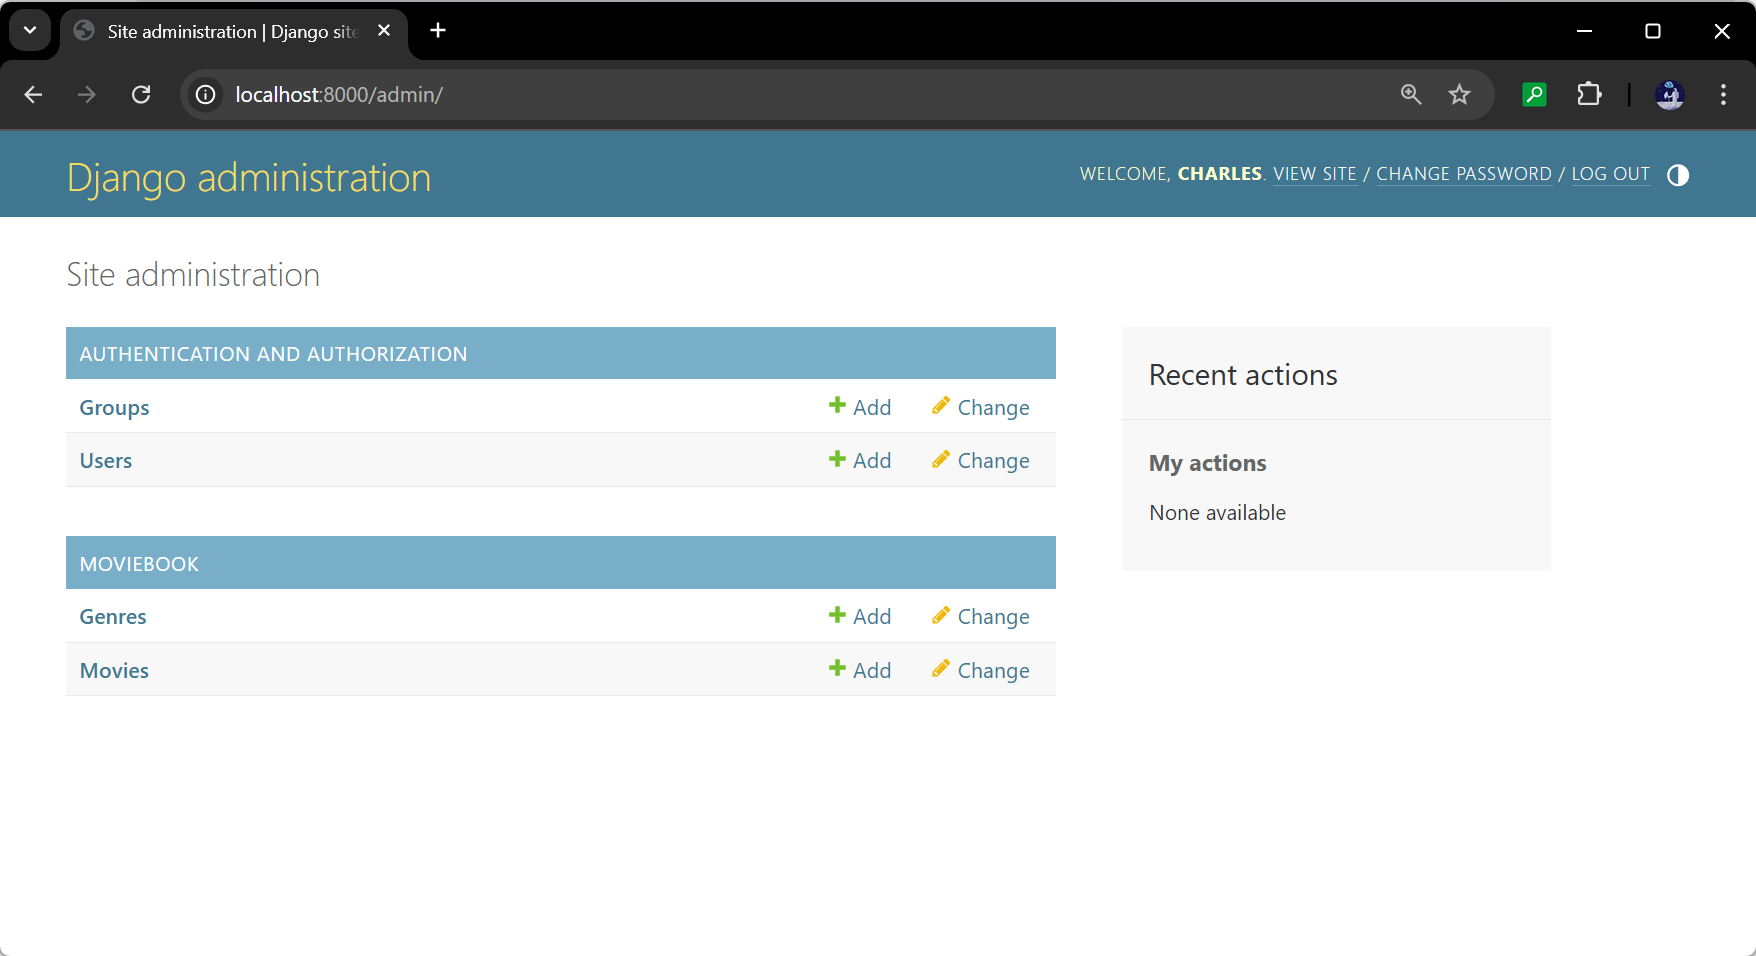Toggle the light/dark theme icon
Screen dimensions: 1756x956
click(x=1677, y=175)
